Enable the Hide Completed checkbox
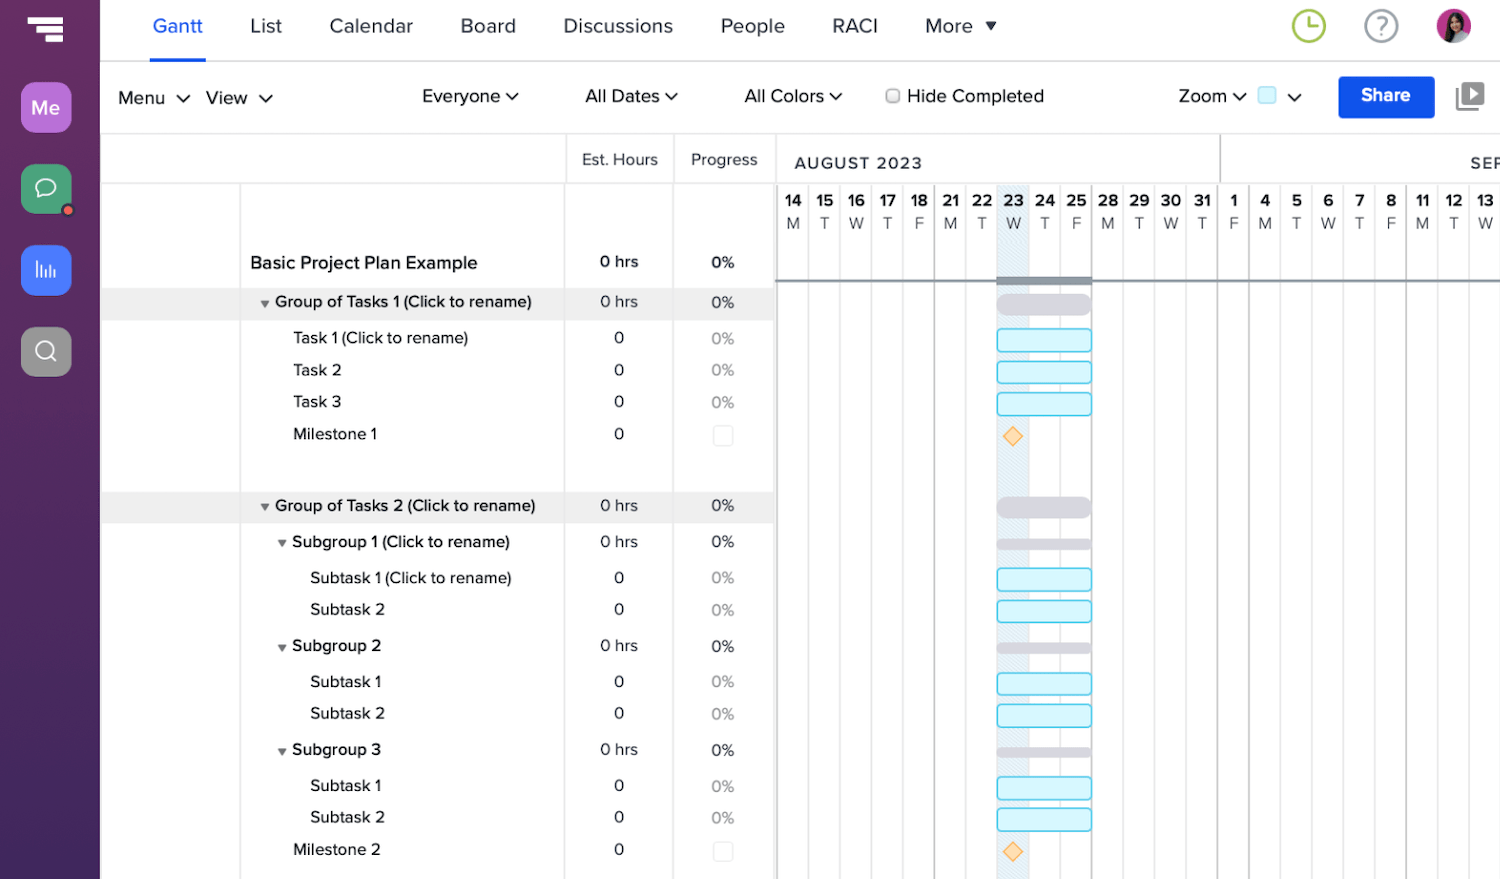The image size is (1500, 879). click(x=891, y=96)
